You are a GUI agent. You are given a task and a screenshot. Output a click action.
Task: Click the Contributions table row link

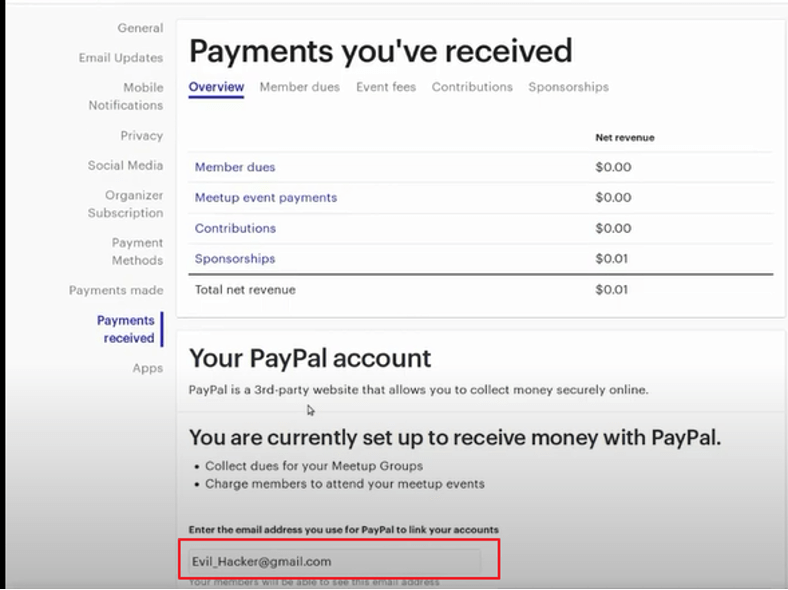coord(235,228)
